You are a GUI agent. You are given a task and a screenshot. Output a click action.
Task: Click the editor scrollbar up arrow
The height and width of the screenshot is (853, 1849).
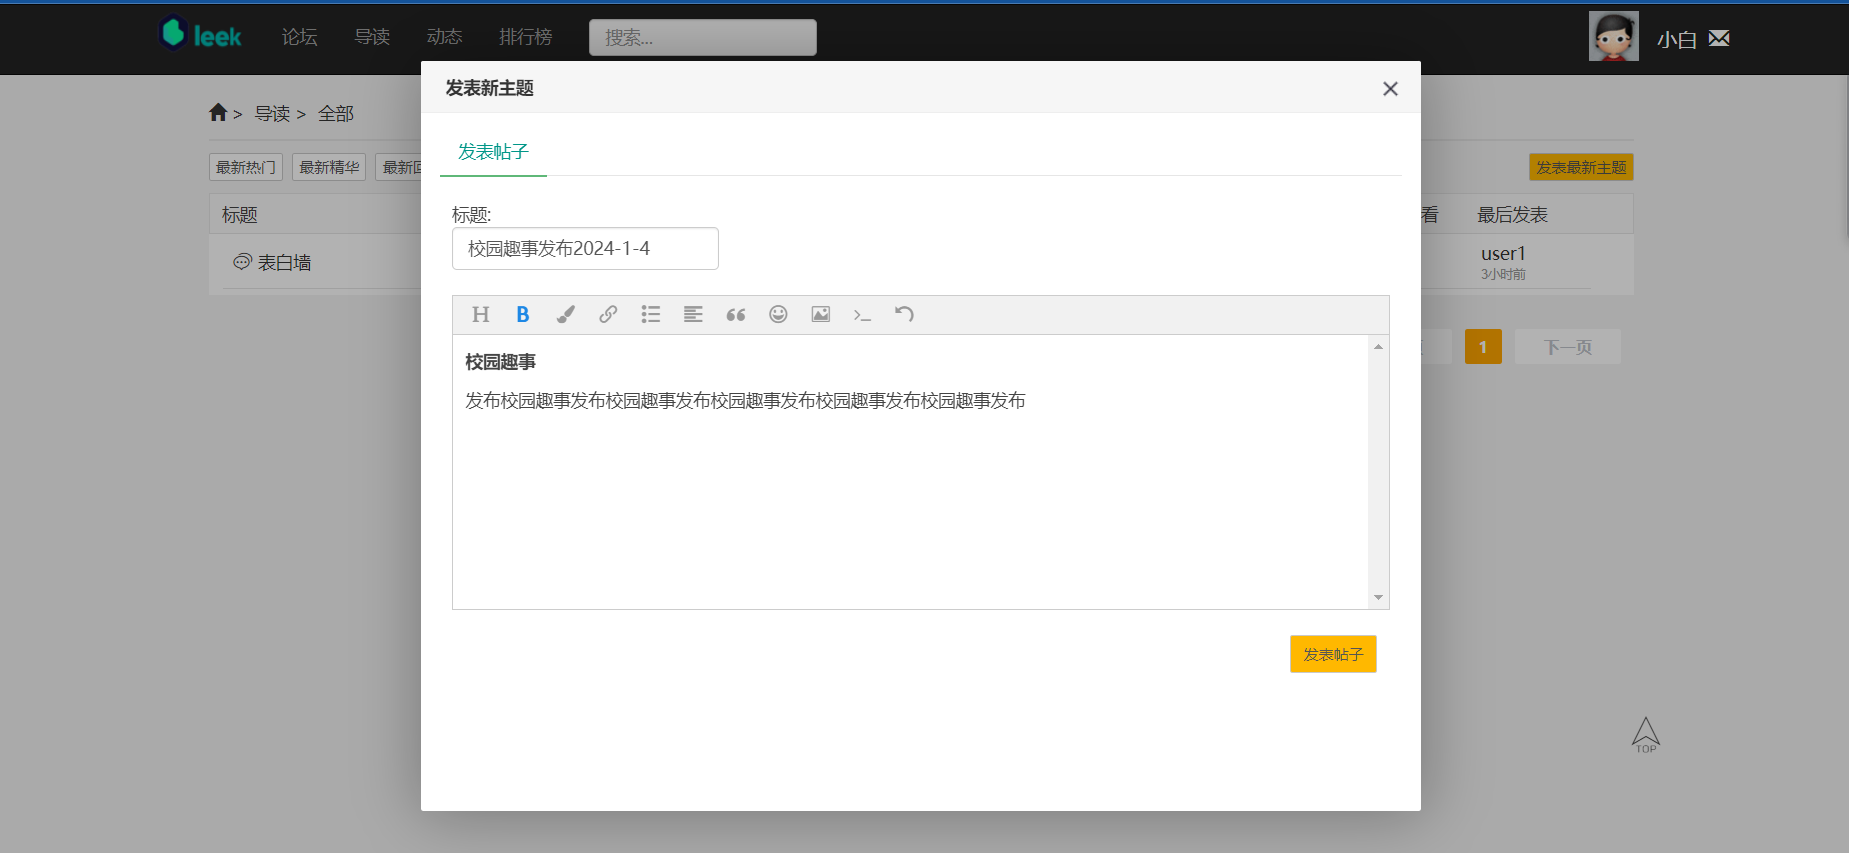pos(1378,346)
